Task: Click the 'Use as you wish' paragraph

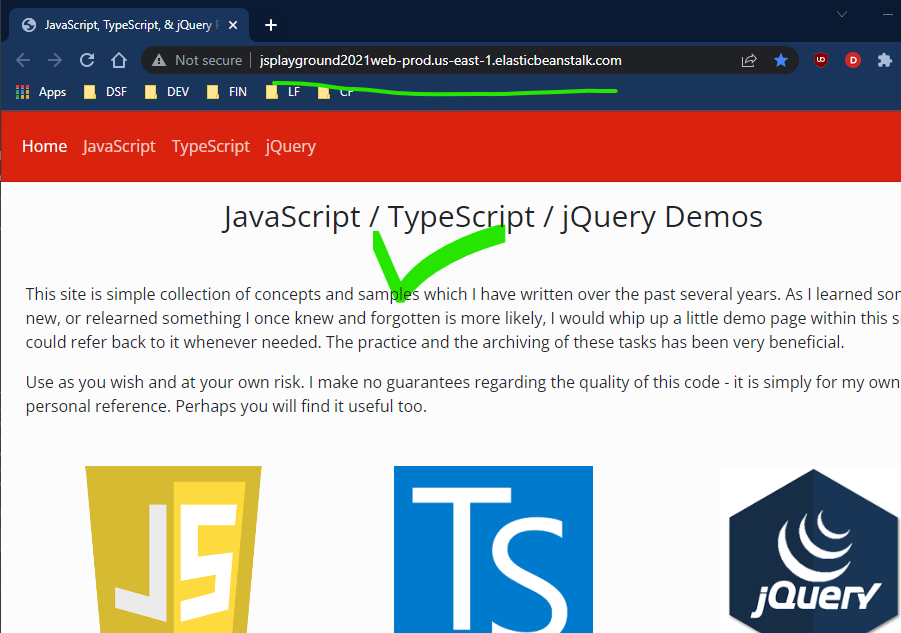Action: 463,394
